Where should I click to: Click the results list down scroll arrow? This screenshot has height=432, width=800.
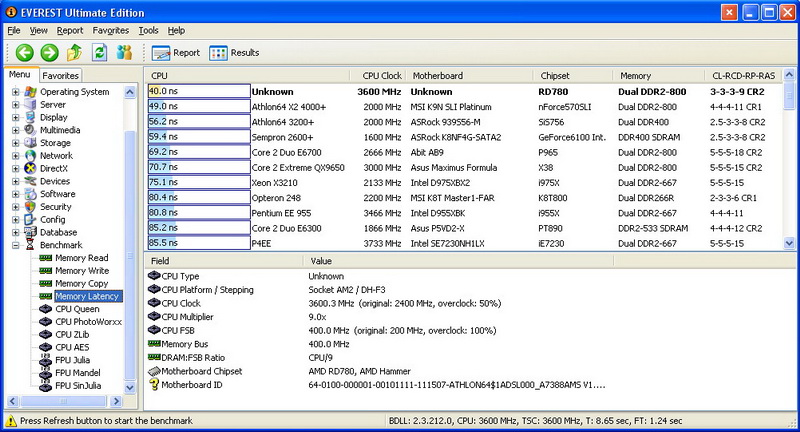point(789,244)
